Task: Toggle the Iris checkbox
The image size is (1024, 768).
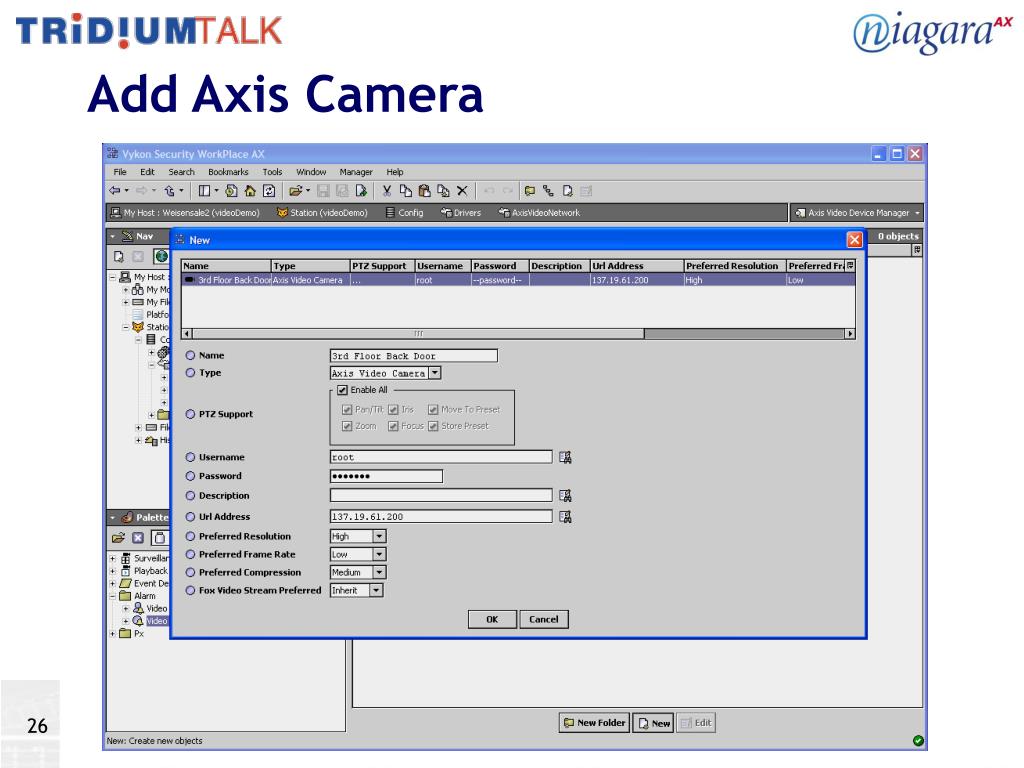Action: coord(393,409)
